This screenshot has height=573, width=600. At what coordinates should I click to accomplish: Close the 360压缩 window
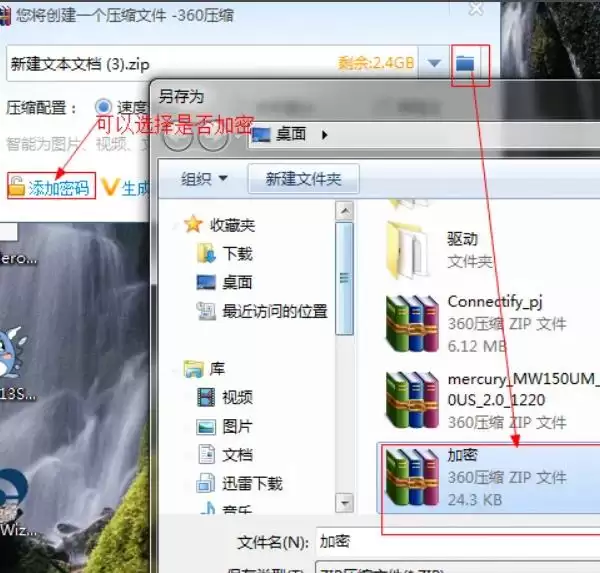coord(476,8)
